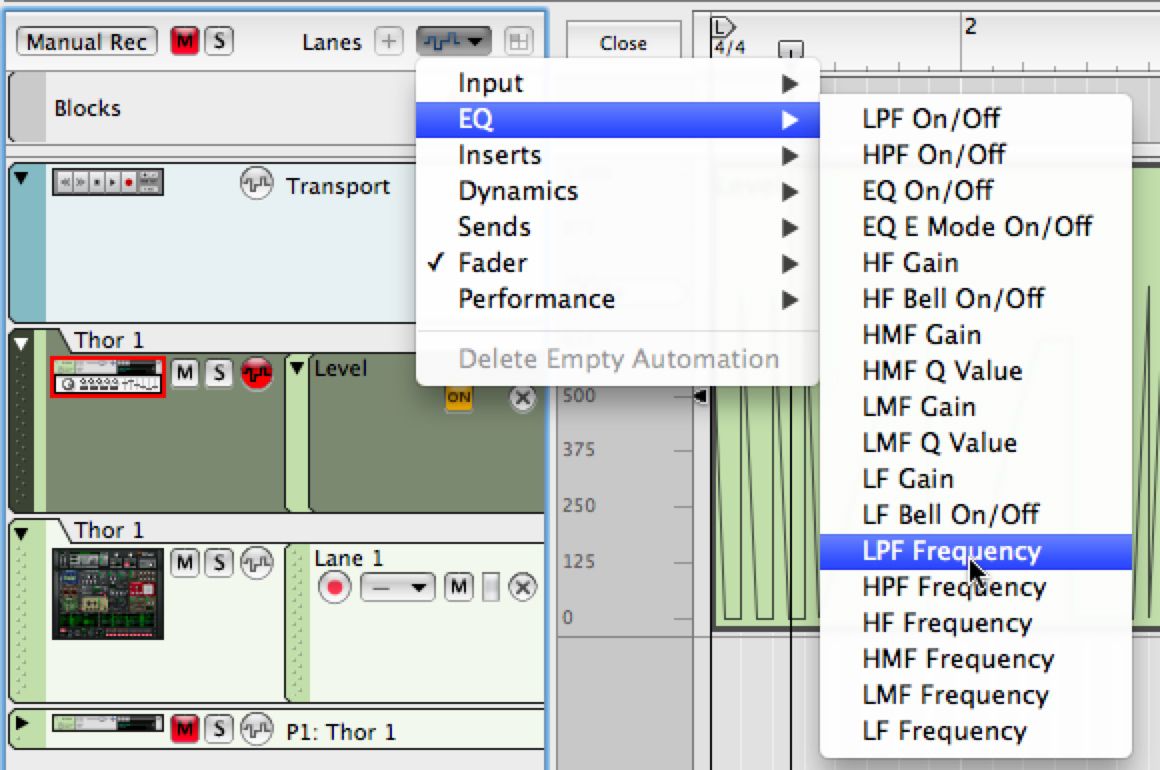The width and height of the screenshot is (1160, 770).
Task: Pick HMF Gain from the submenu
Action: click(x=976, y=335)
